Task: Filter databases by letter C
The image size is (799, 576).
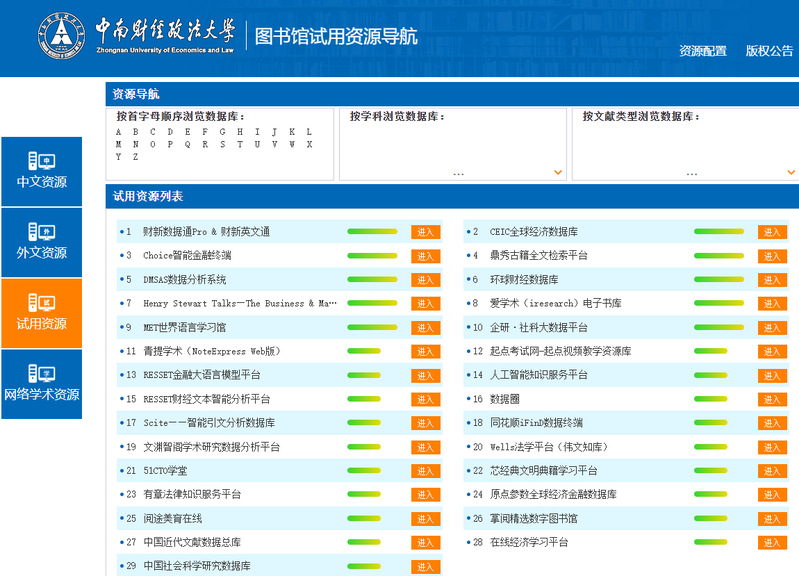Action: click(x=153, y=132)
